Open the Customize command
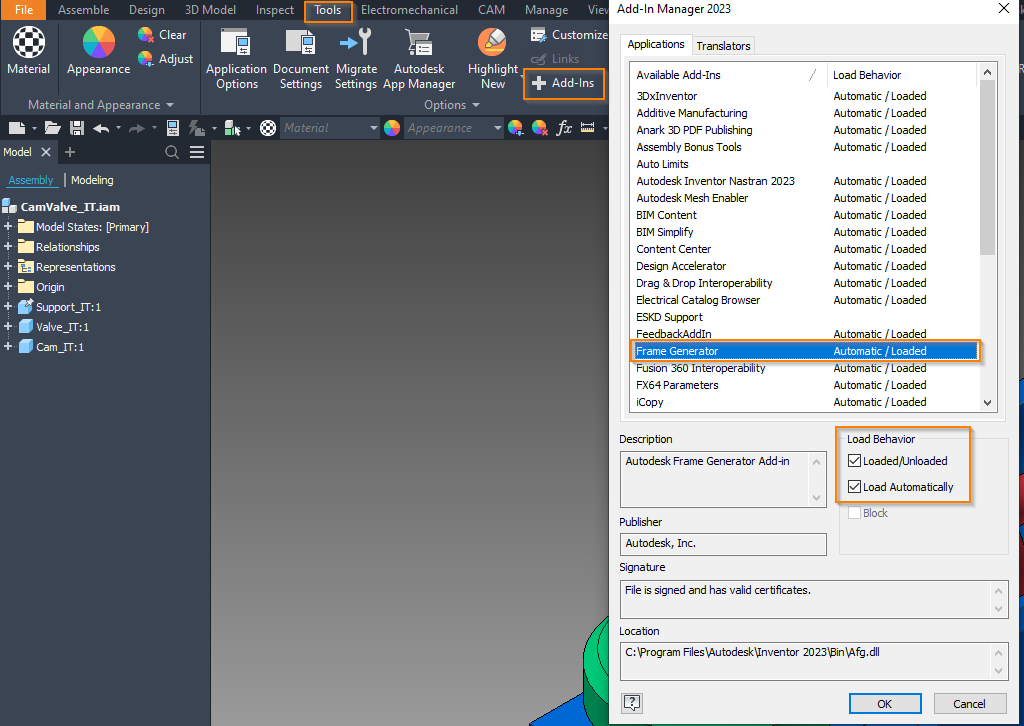The image size is (1024, 726). (568, 35)
